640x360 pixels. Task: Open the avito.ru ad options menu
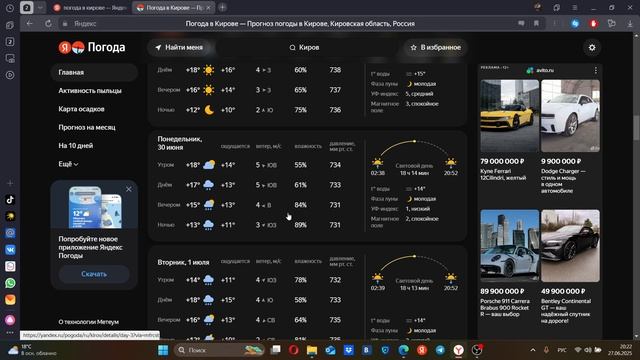coord(596,70)
